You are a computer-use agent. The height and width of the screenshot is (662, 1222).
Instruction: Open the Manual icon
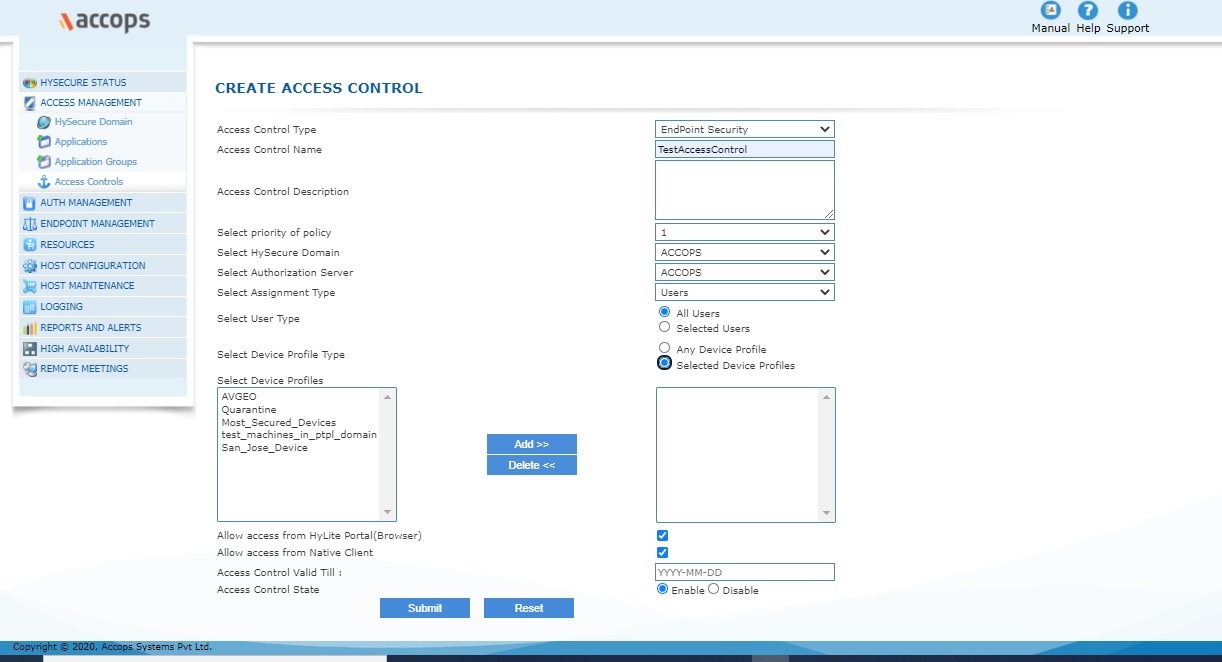[x=1050, y=11]
